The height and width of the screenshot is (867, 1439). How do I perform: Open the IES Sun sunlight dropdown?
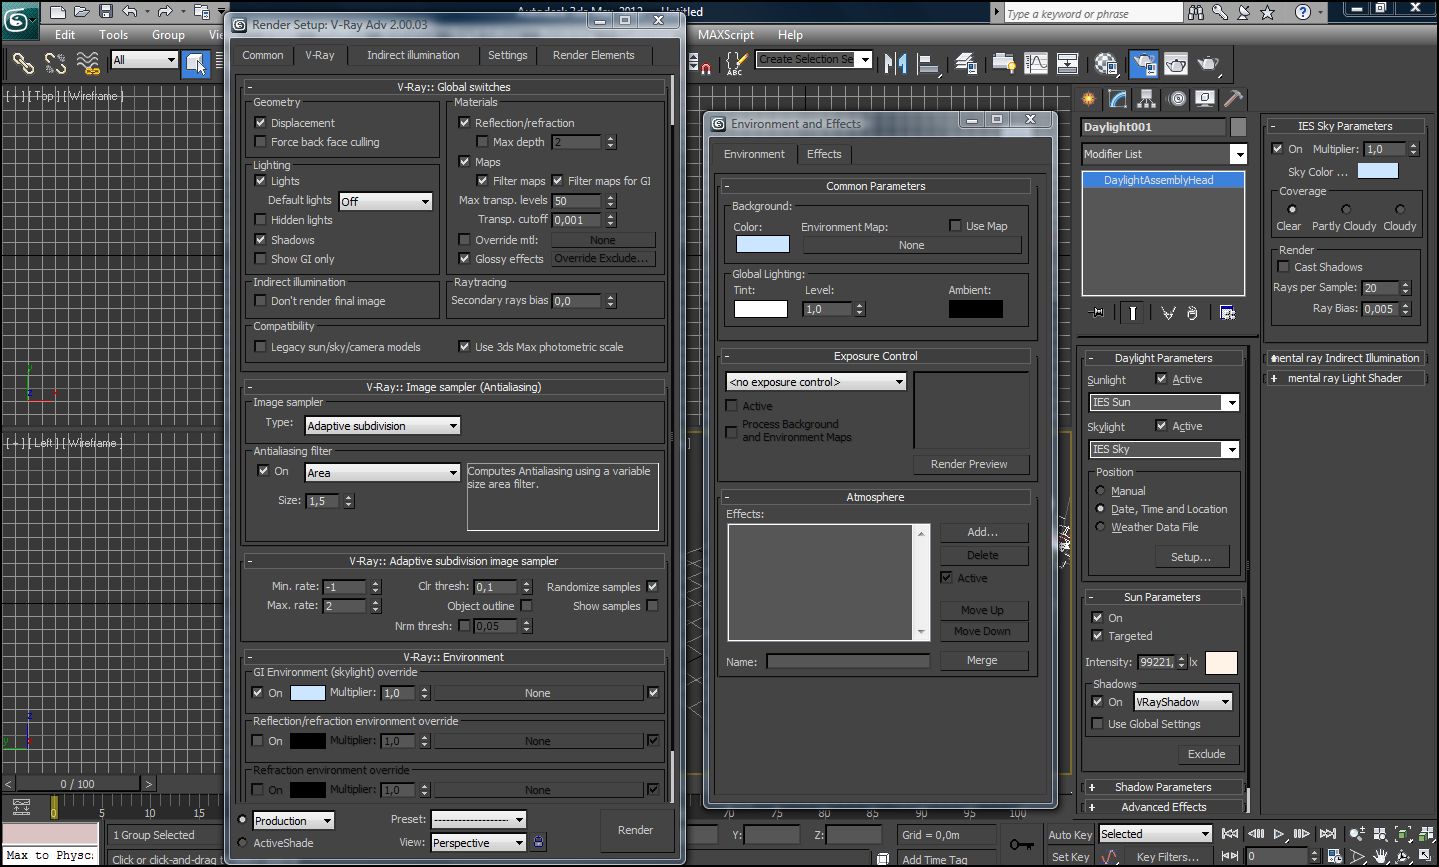1165,402
